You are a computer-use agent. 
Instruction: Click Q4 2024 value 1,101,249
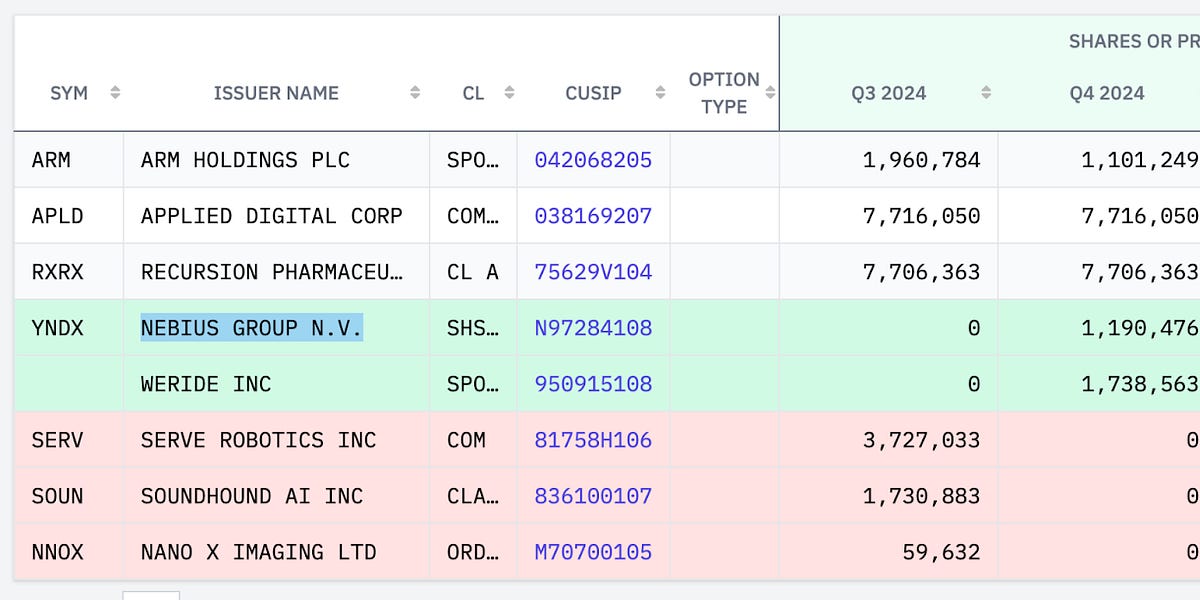[1140, 160]
